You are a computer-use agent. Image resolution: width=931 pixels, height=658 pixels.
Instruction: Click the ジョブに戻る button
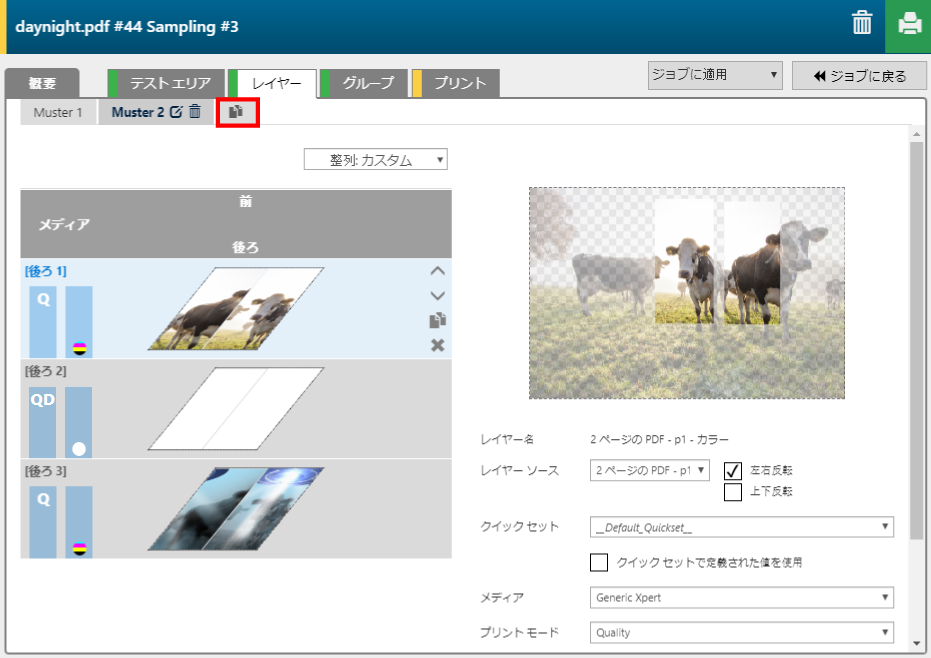tap(859, 75)
